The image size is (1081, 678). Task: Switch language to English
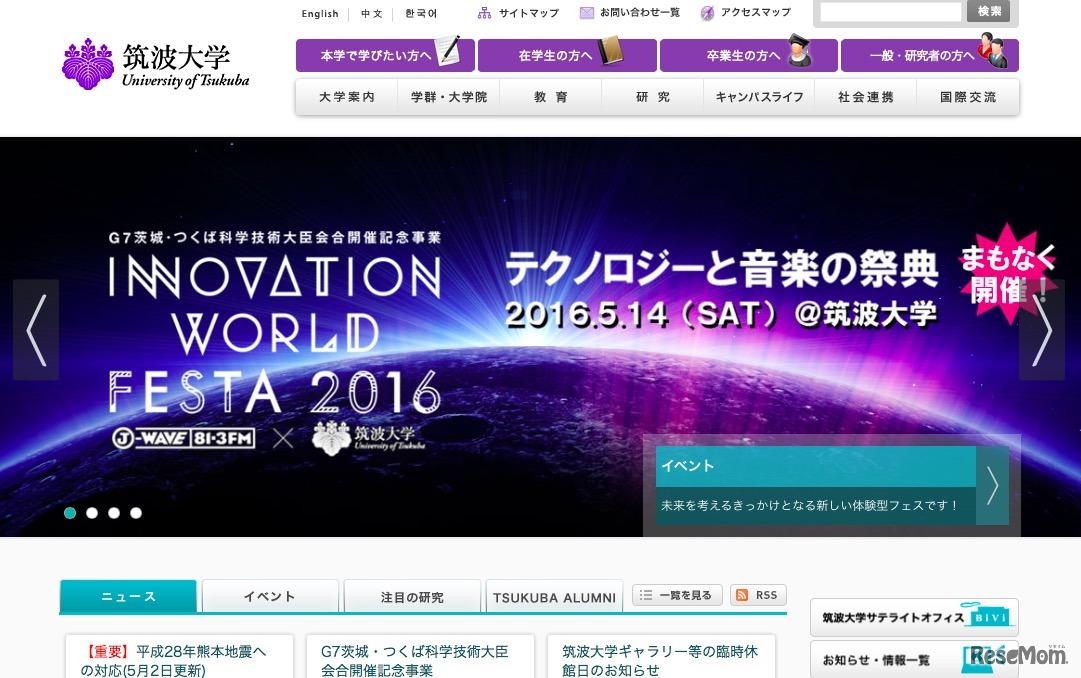(320, 14)
